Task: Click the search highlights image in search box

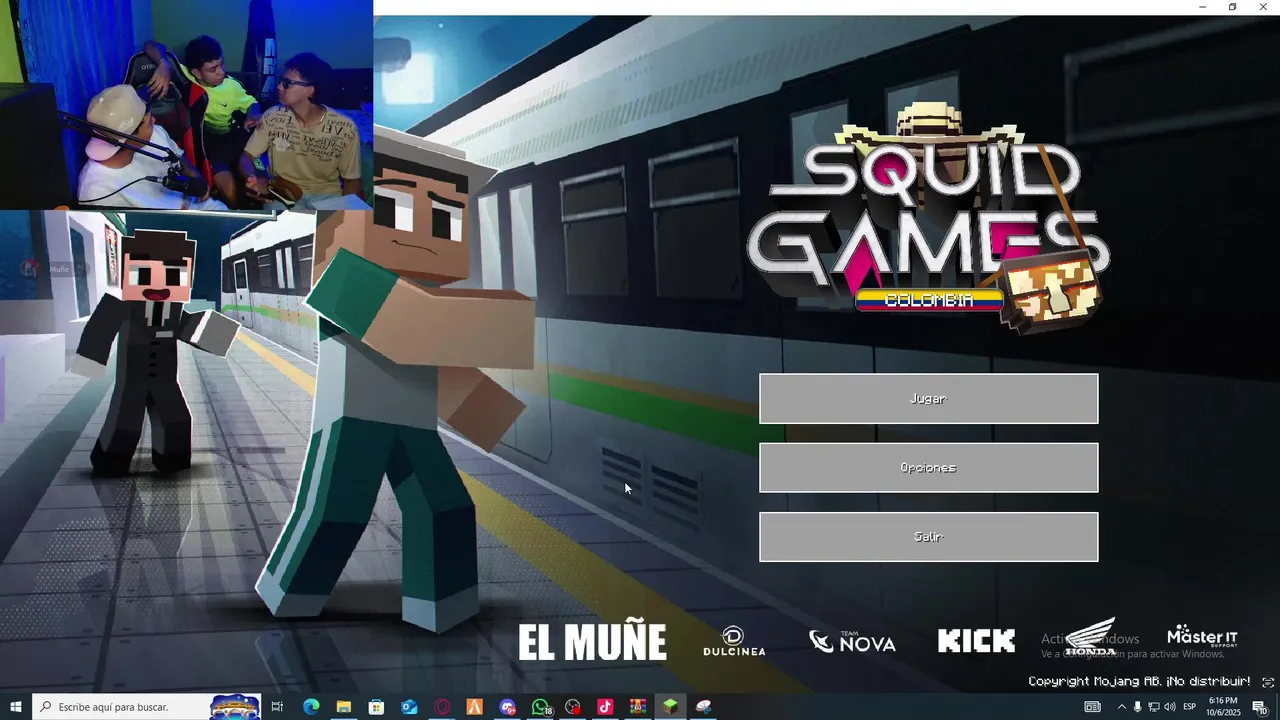Action: point(235,707)
